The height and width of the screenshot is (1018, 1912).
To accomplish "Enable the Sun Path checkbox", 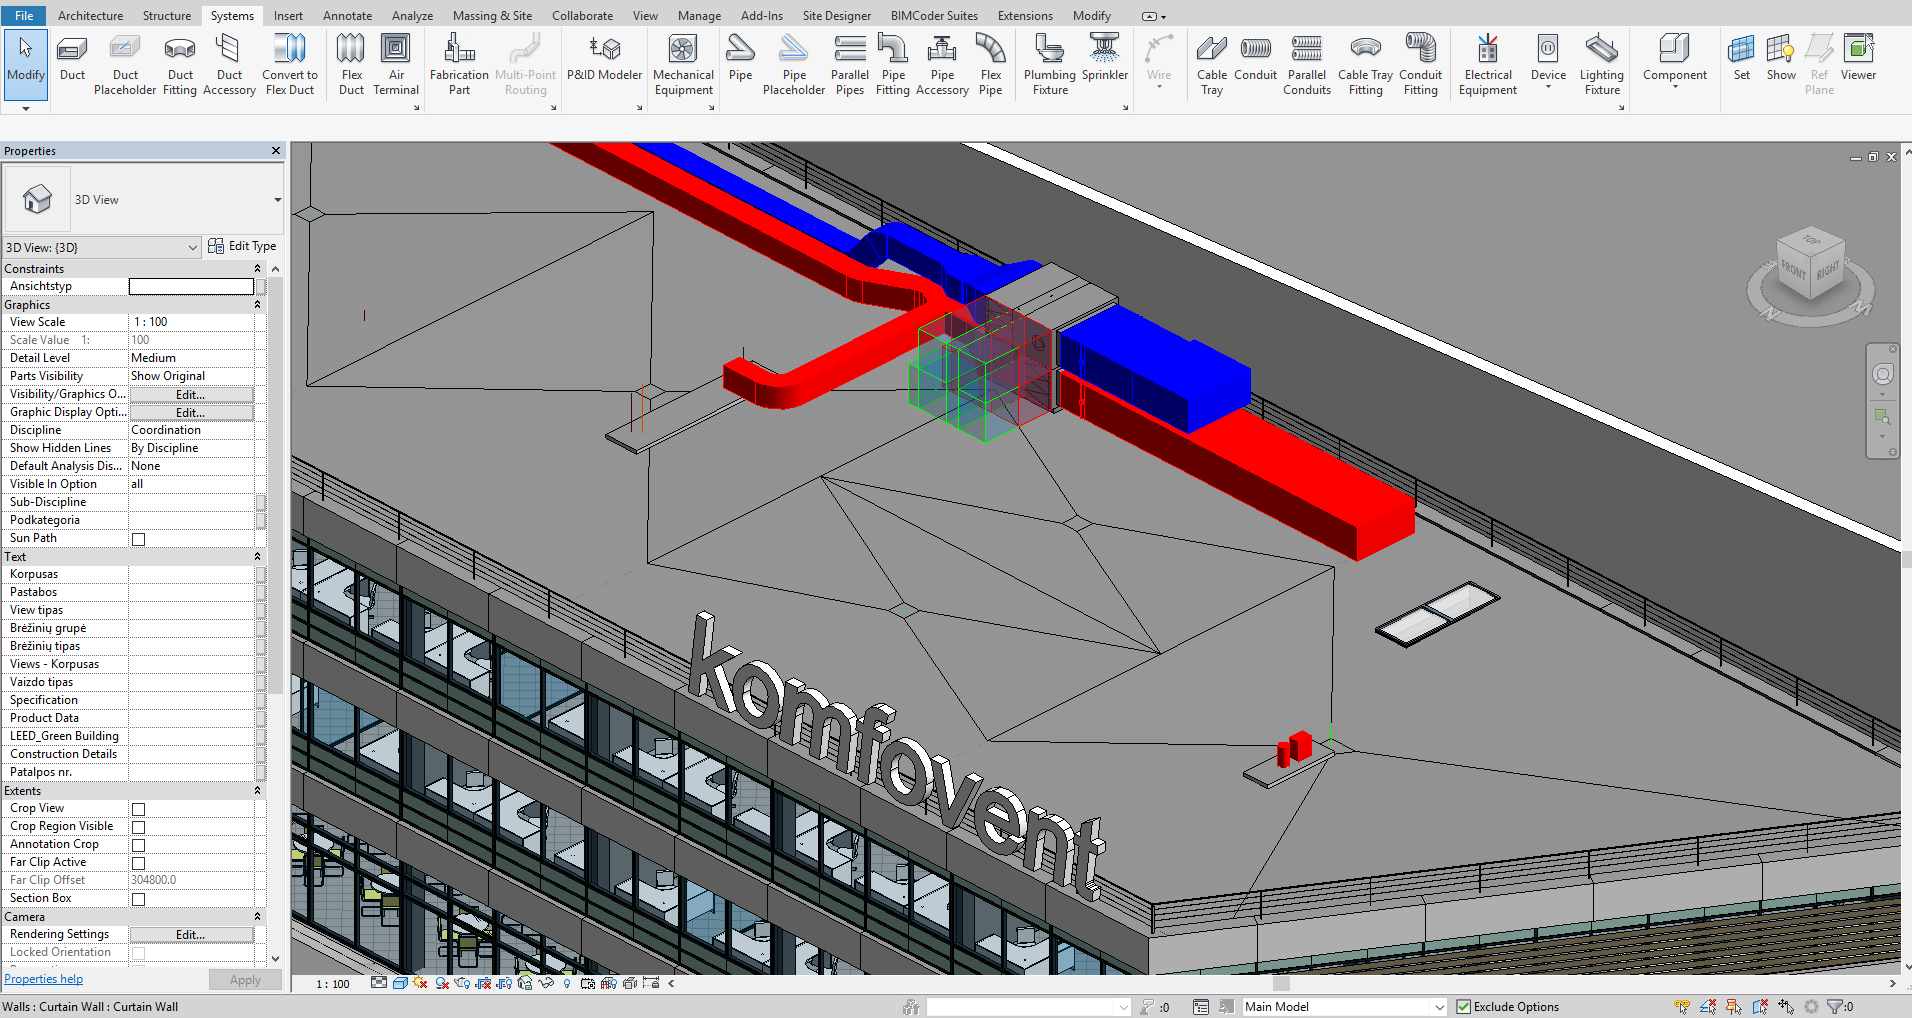I will point(139,539).
